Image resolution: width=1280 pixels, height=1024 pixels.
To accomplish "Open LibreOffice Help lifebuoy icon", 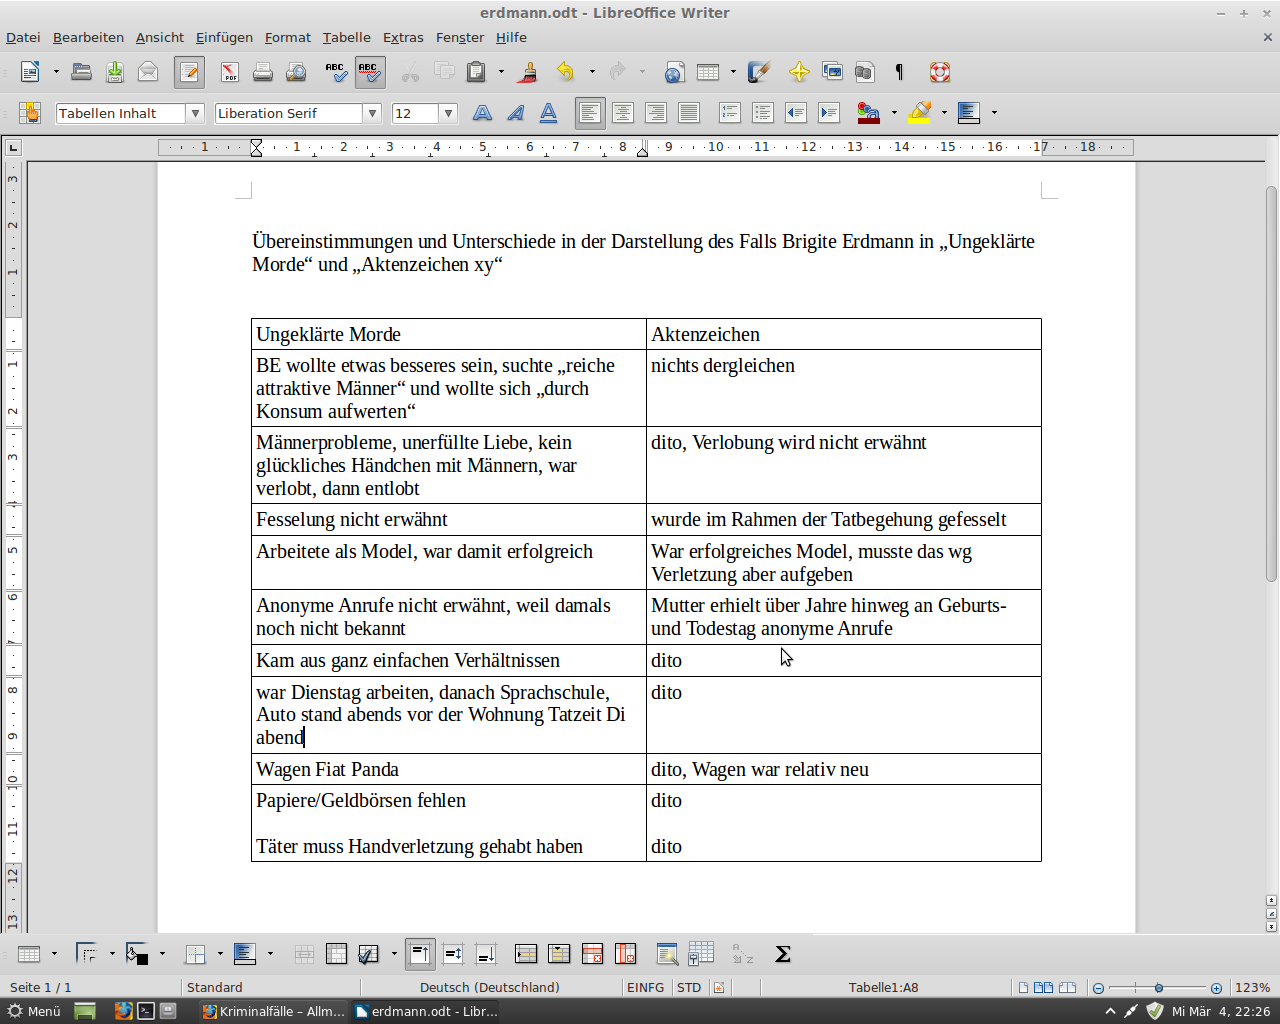I will click(940, 72).
